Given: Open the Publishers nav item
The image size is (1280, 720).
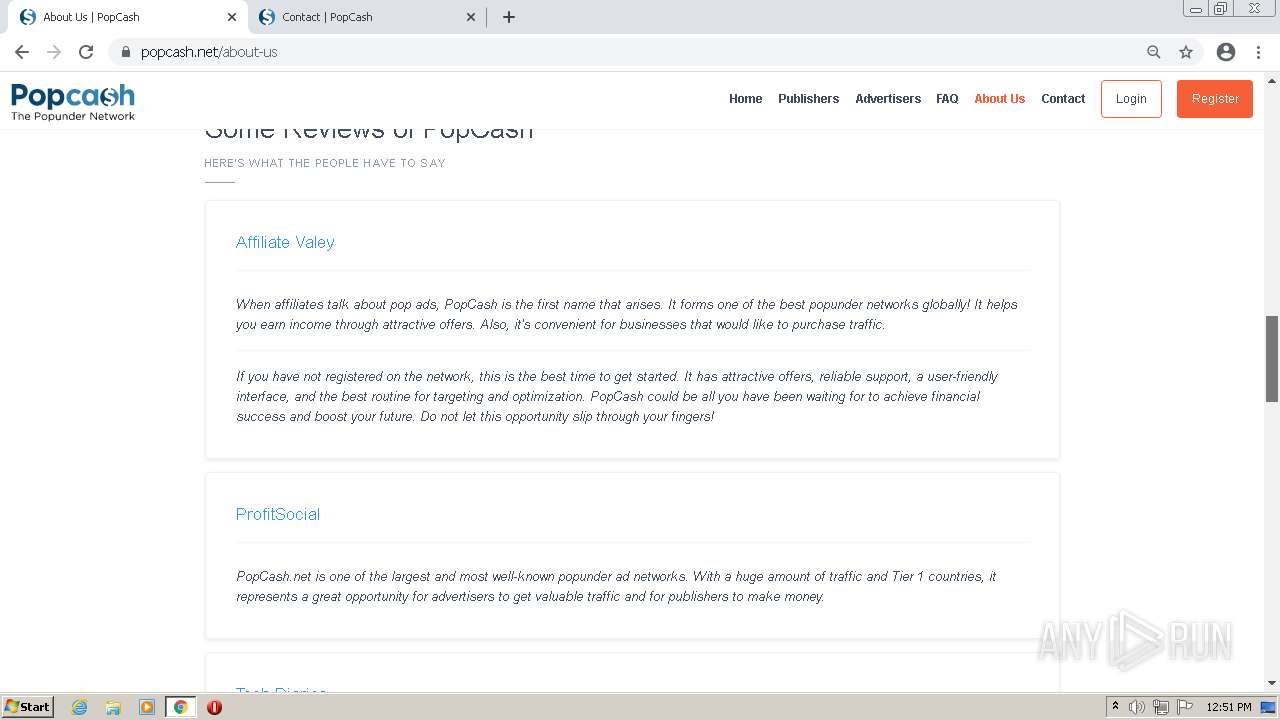Looking at the screenshot, I should point(808,99).
